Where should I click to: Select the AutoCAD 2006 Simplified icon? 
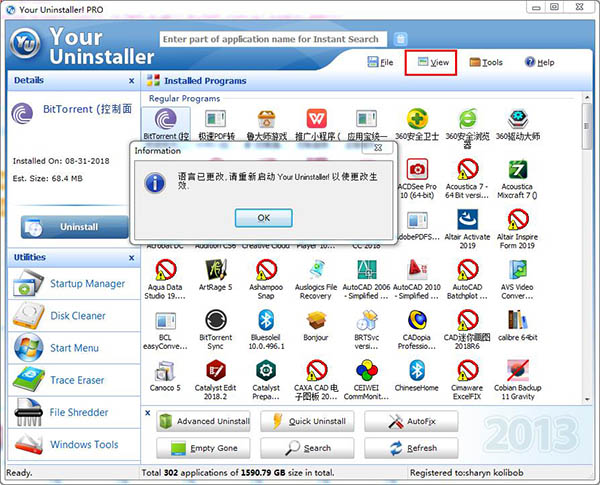click(x=367, y=269)
